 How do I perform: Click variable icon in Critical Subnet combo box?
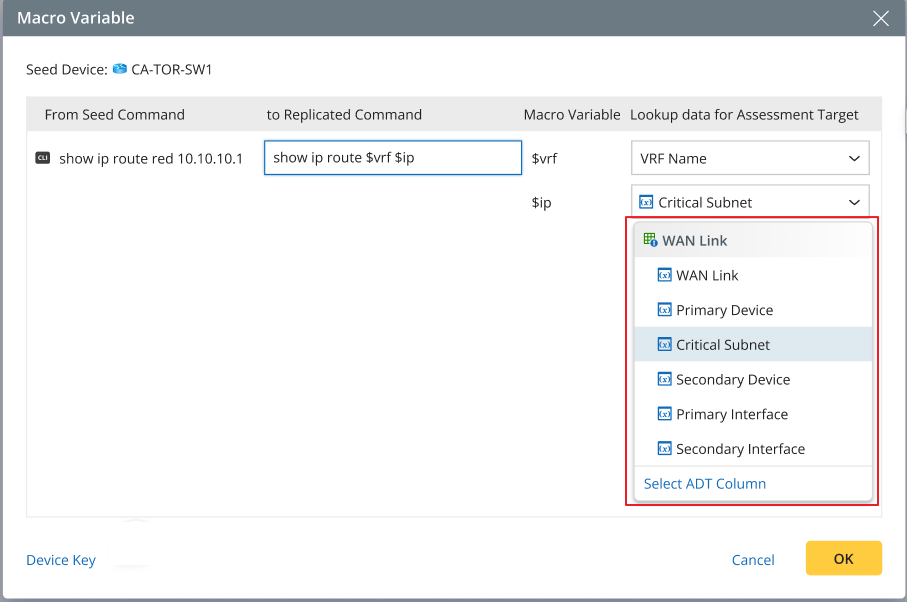646,202
